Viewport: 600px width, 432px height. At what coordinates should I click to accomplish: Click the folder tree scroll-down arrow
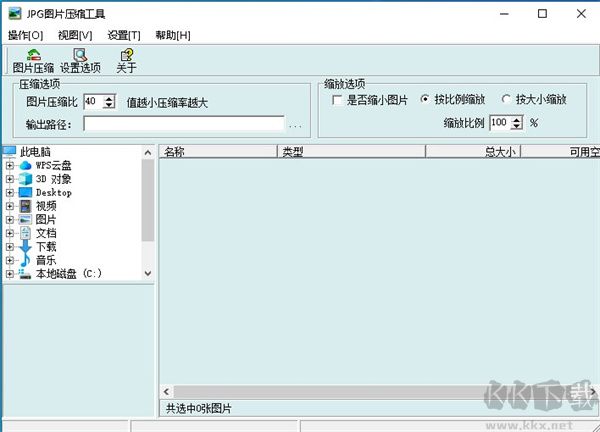[148, 274]
